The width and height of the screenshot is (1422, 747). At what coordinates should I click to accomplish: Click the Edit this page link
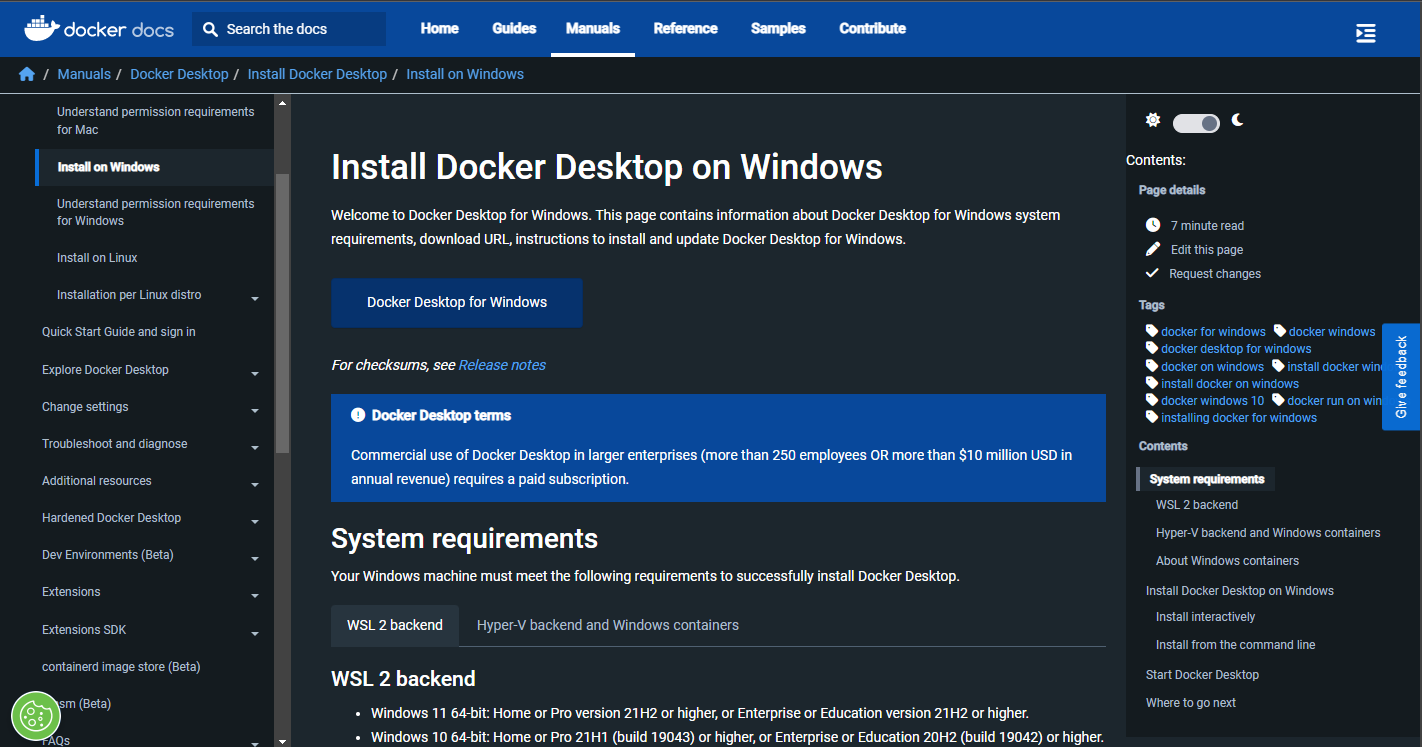pyautogui.click(x=1207, y=250)
